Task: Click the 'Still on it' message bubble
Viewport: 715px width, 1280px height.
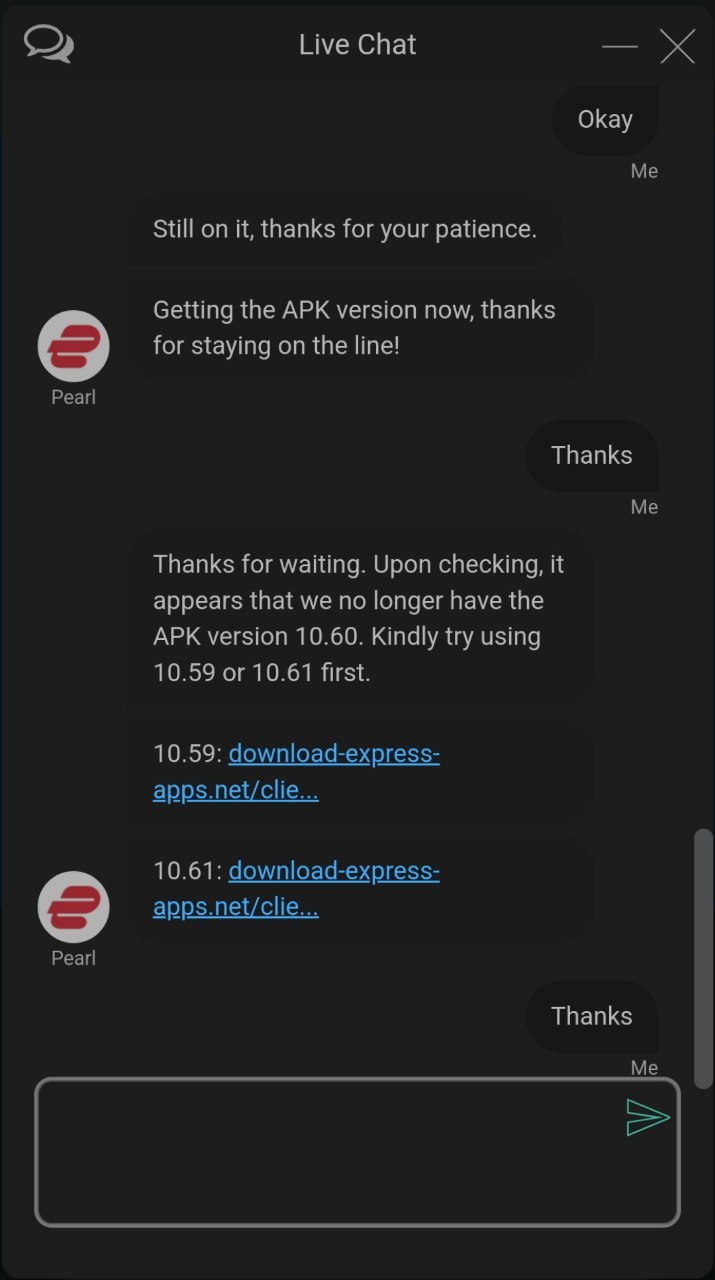Action: pyautogui.click(x=344, y=229)
